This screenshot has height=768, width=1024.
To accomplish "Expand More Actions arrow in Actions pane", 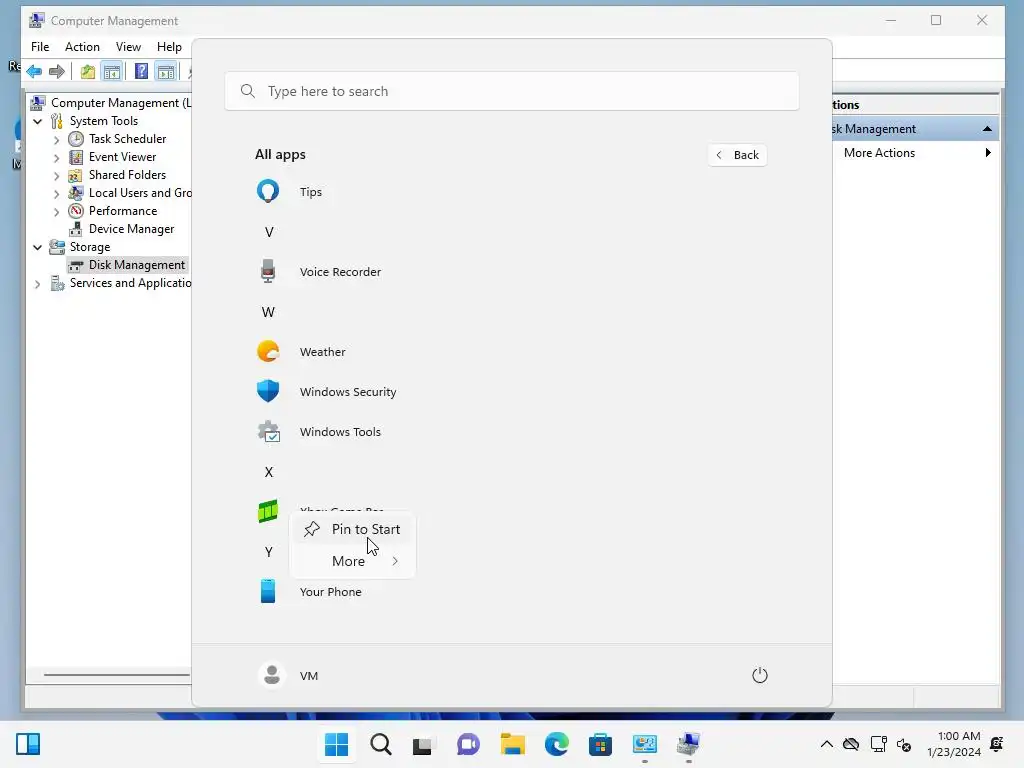I will (988, 153).
